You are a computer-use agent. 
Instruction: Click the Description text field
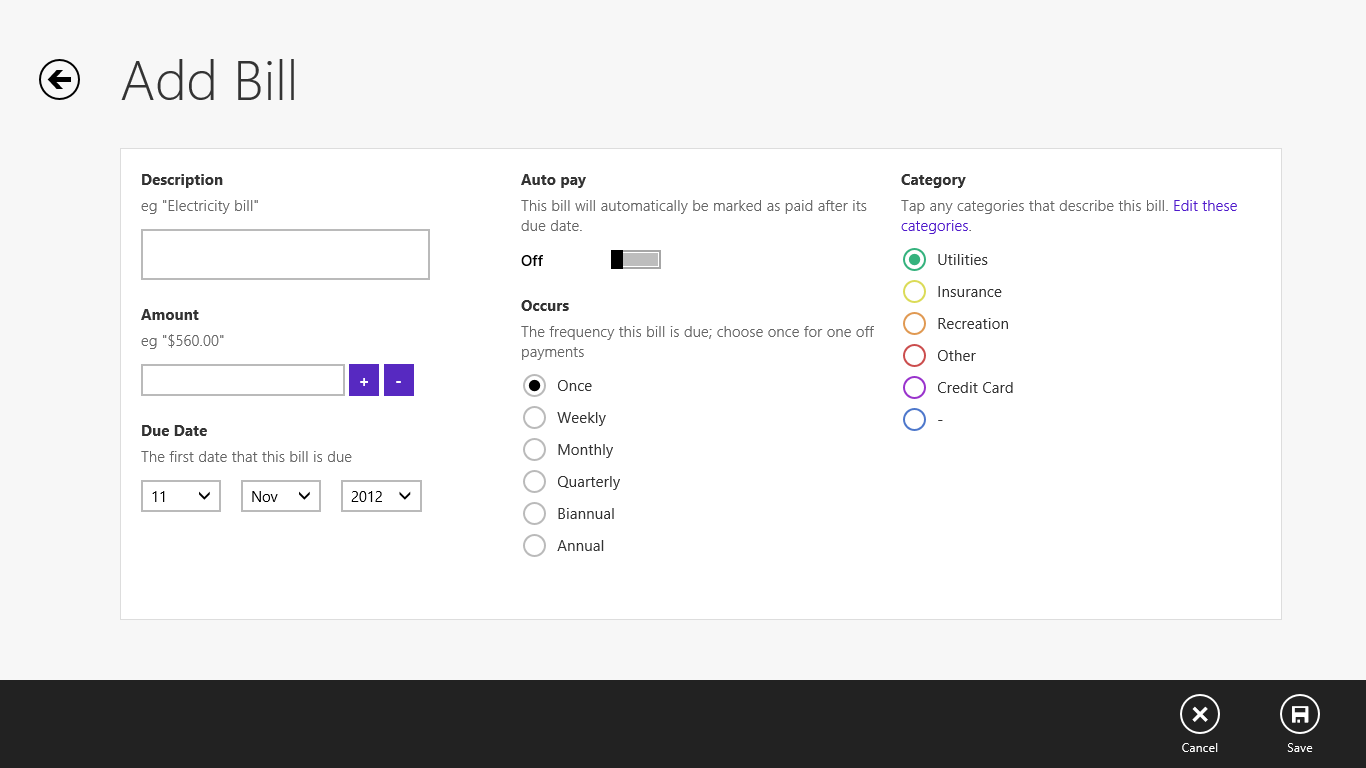coord(285,254)
